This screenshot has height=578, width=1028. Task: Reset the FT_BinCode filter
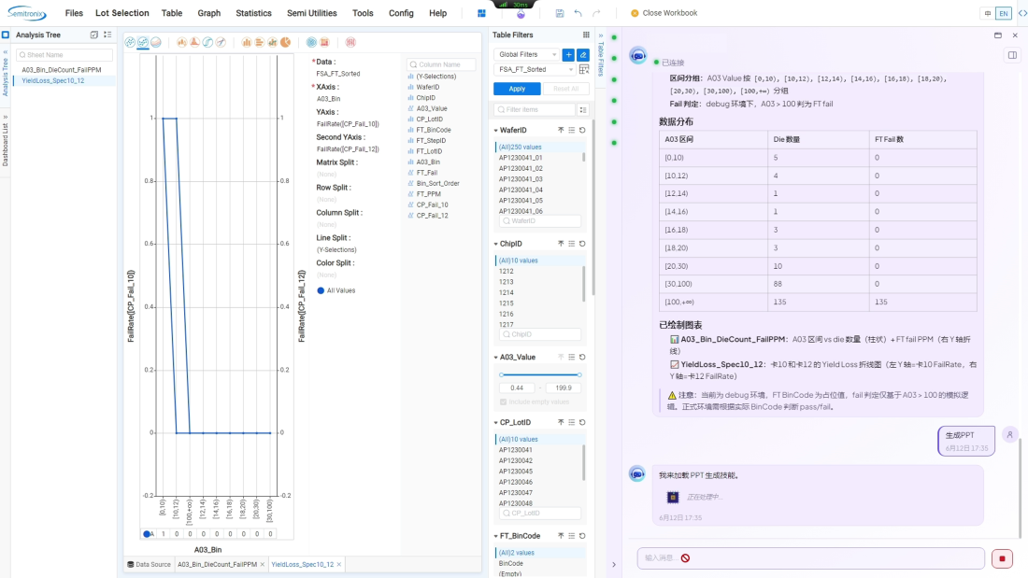pos(582,536)
